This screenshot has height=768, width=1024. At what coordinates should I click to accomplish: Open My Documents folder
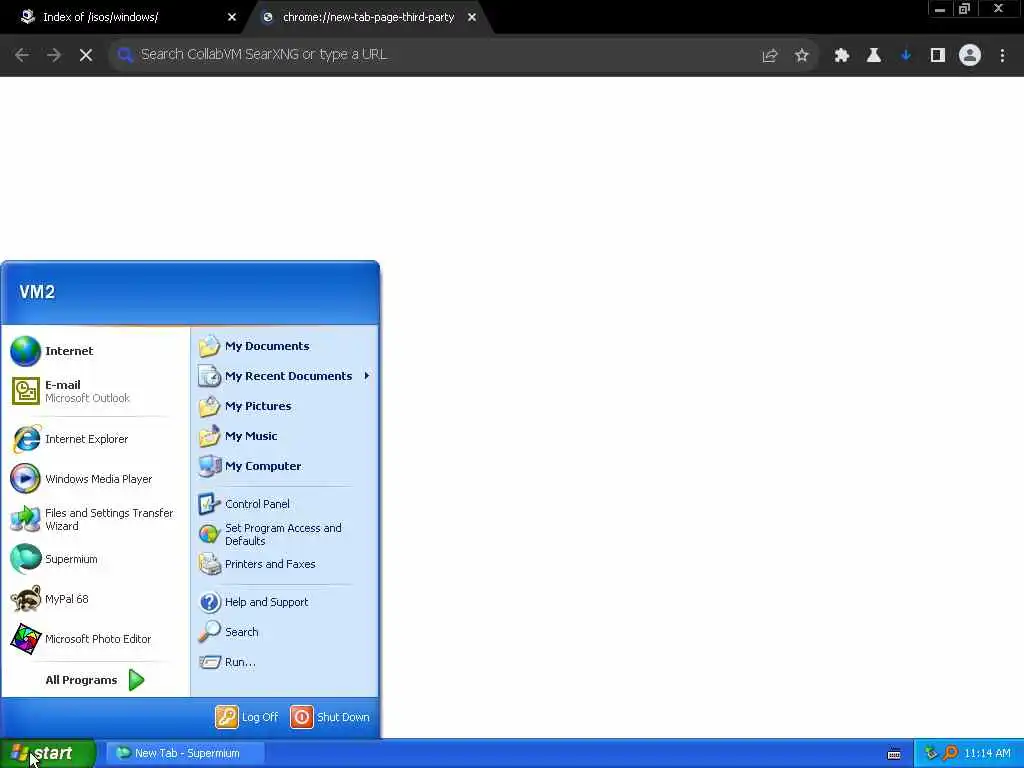pyautogui.click(x=285, y=346)
